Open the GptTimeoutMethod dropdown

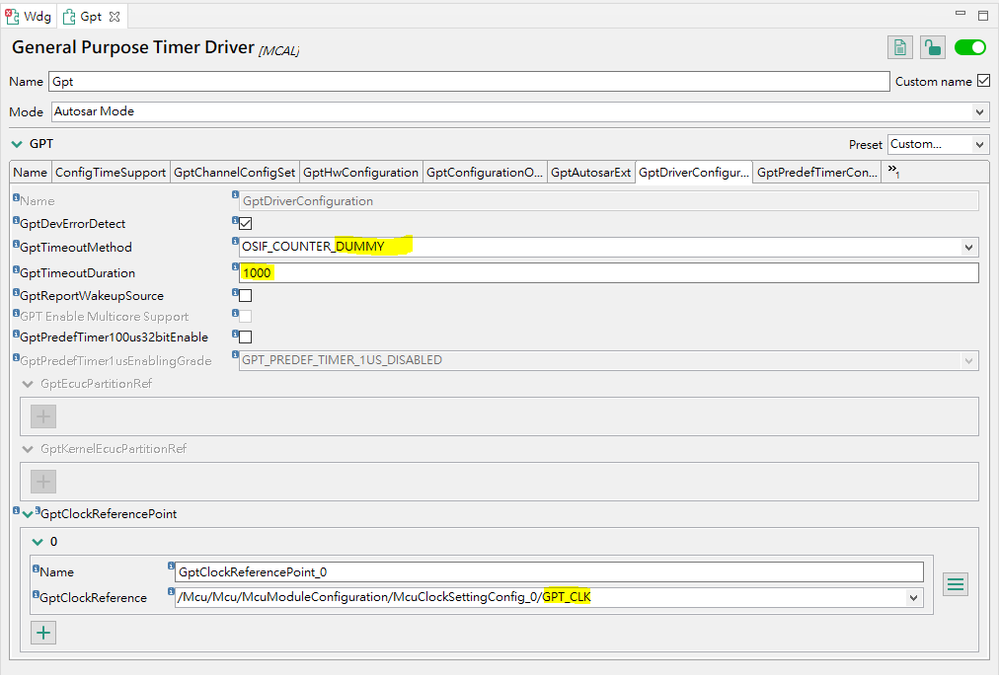[608, 247]
